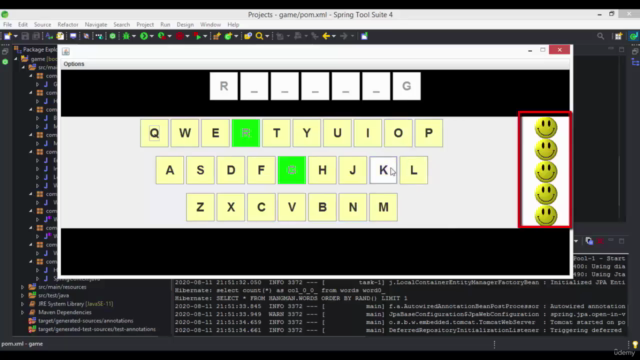Guess the letter M on keyboard
640x360 pixels.
pos(383,207)
